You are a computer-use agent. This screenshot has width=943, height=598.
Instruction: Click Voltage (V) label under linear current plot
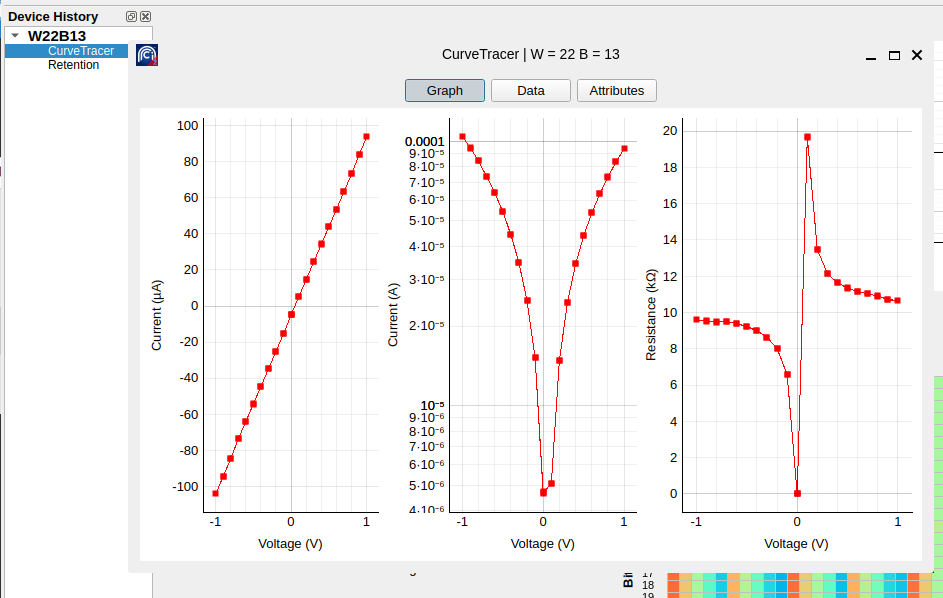click(290, 544)
